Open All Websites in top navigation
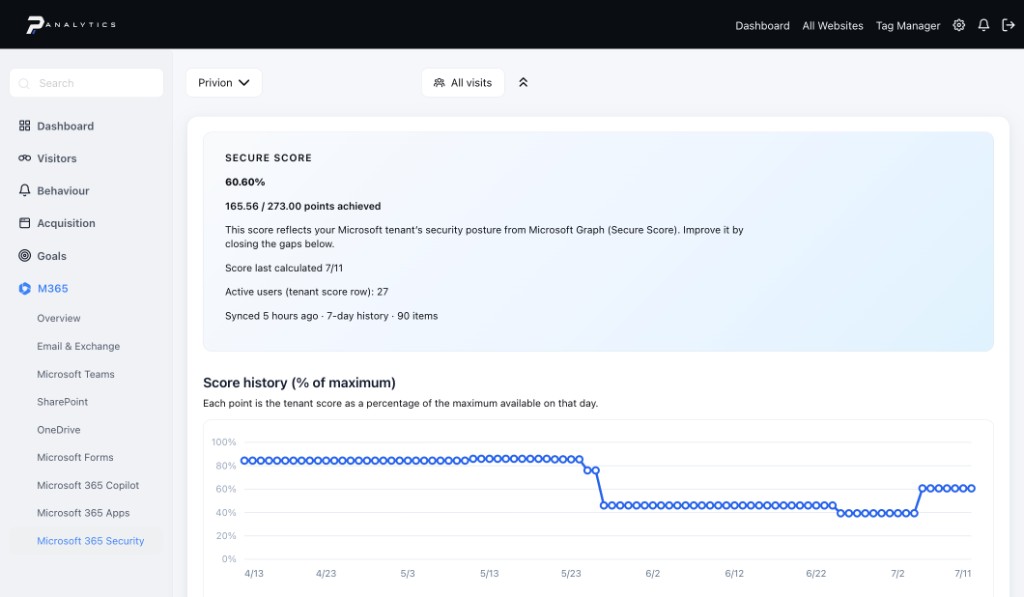Viewport: 1024px width, 597px height. pyautogui.click(x=833, y=25)
